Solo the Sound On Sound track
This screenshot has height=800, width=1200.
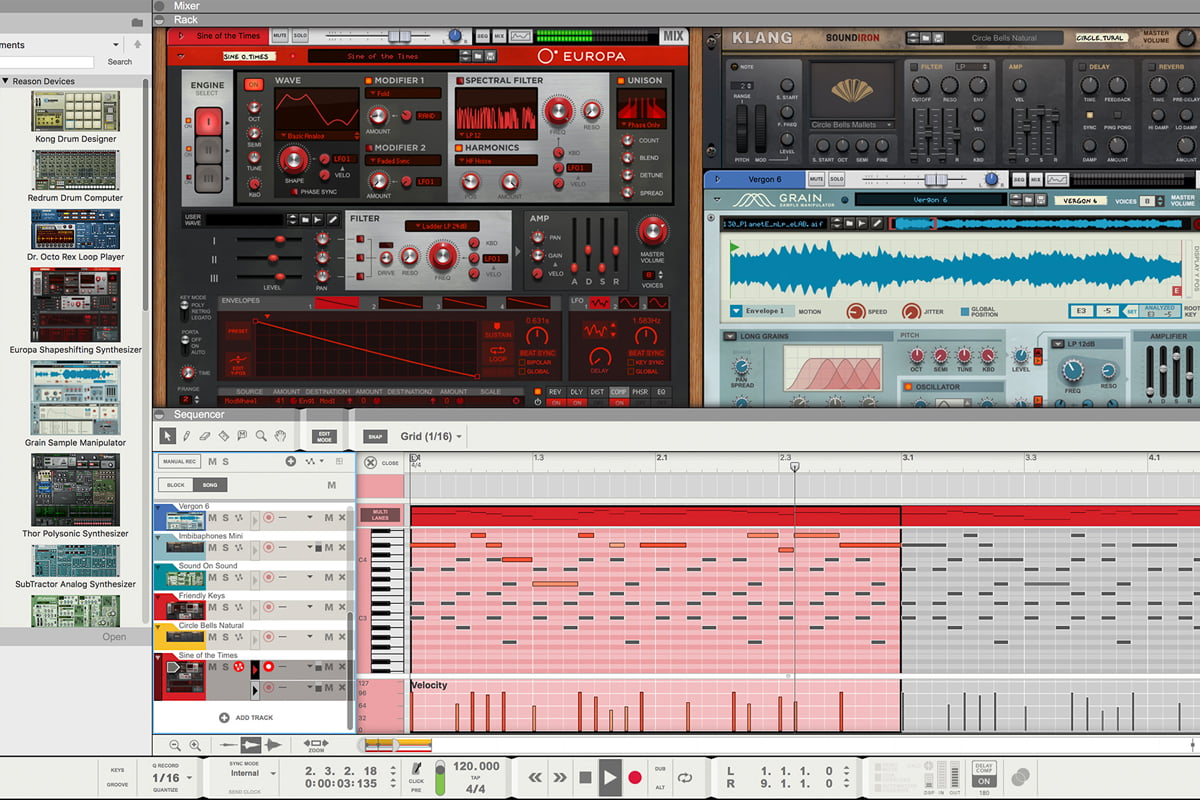pyautogui.click(x=225, y=577)
